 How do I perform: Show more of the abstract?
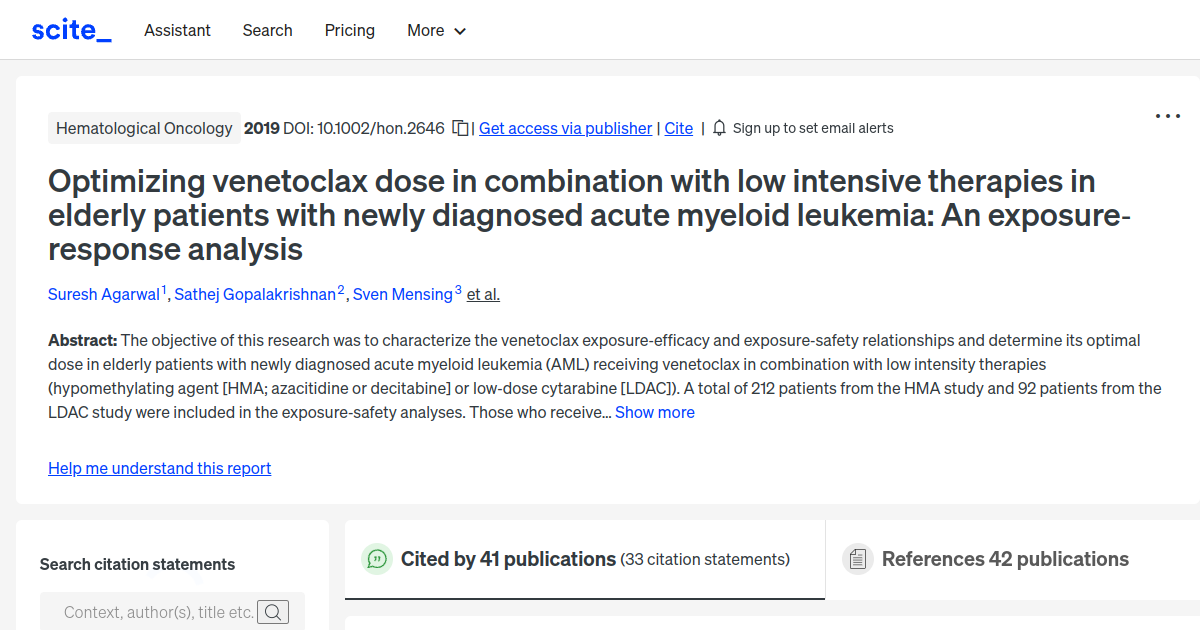point(654,412)
